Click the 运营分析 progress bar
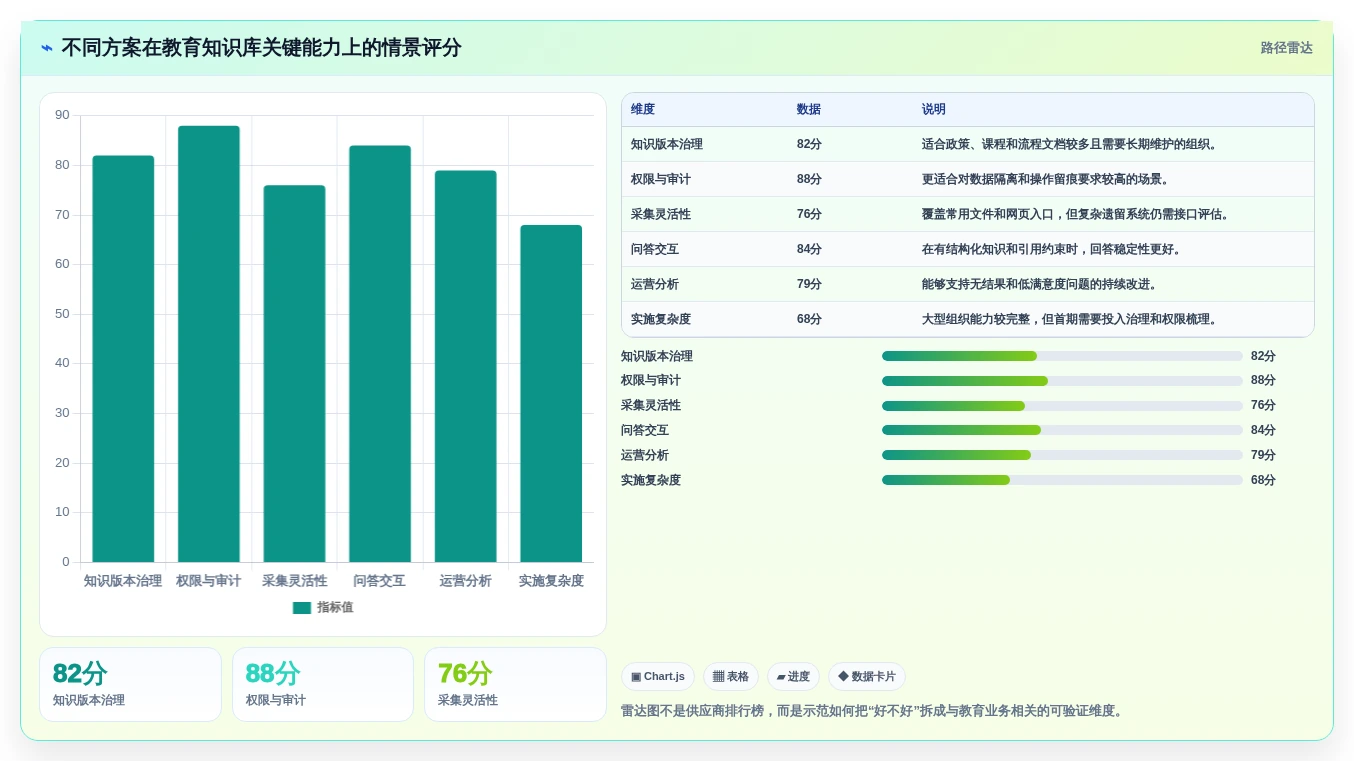The width and height of the screenshot is (1354, 761). [1062, 455]
